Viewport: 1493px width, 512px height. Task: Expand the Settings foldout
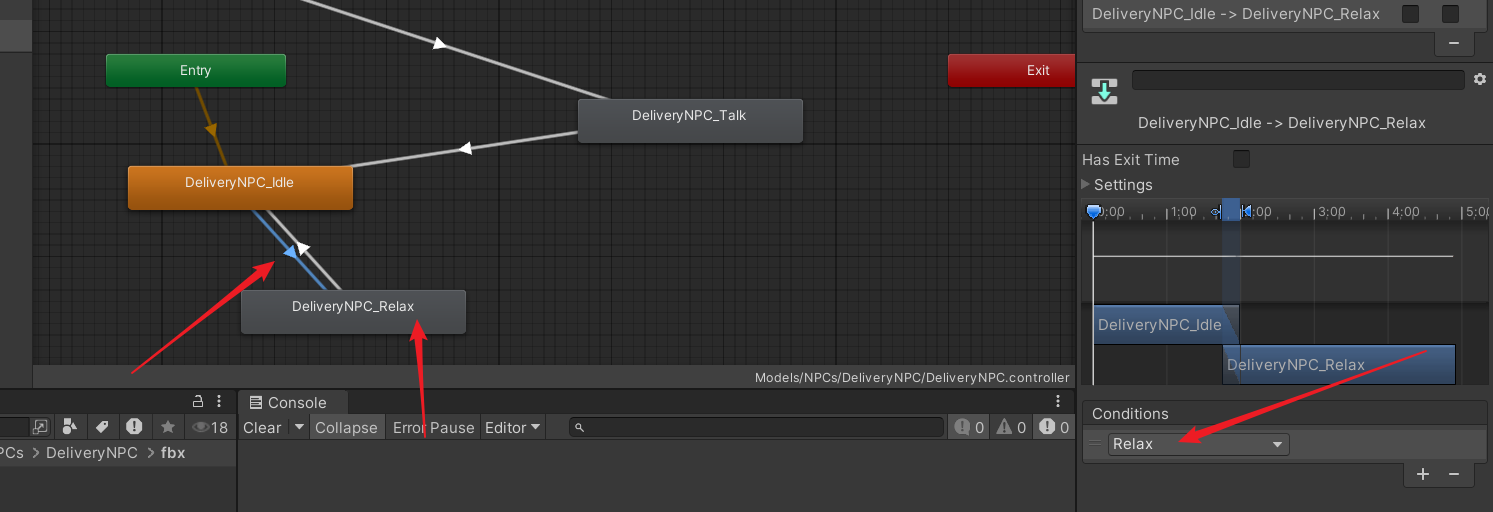click(1086, 184)
